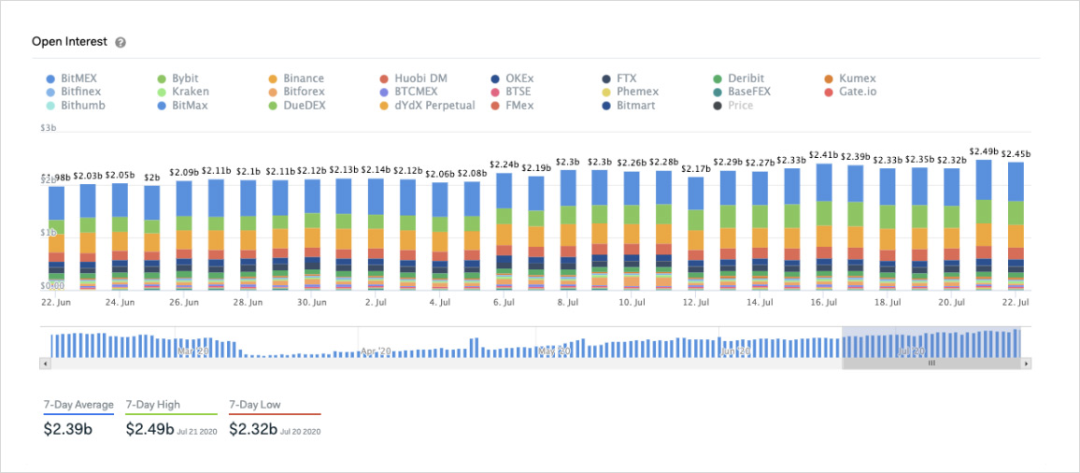Click the Bitmart dark blue legend dot
This screenshot has height=473, width=1080.
pos(607,105)
